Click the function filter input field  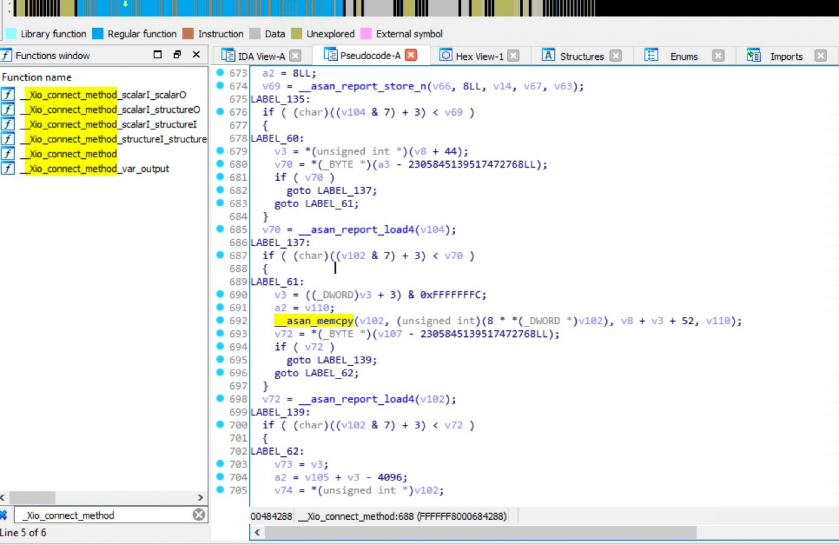(100, 515)
